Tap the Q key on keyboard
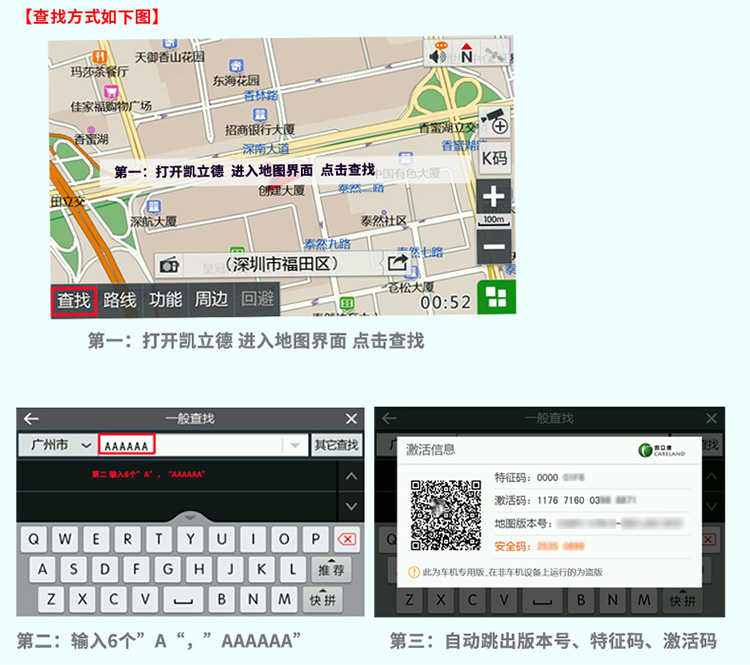Screen dimensions: 750x665 click(33, 539)
